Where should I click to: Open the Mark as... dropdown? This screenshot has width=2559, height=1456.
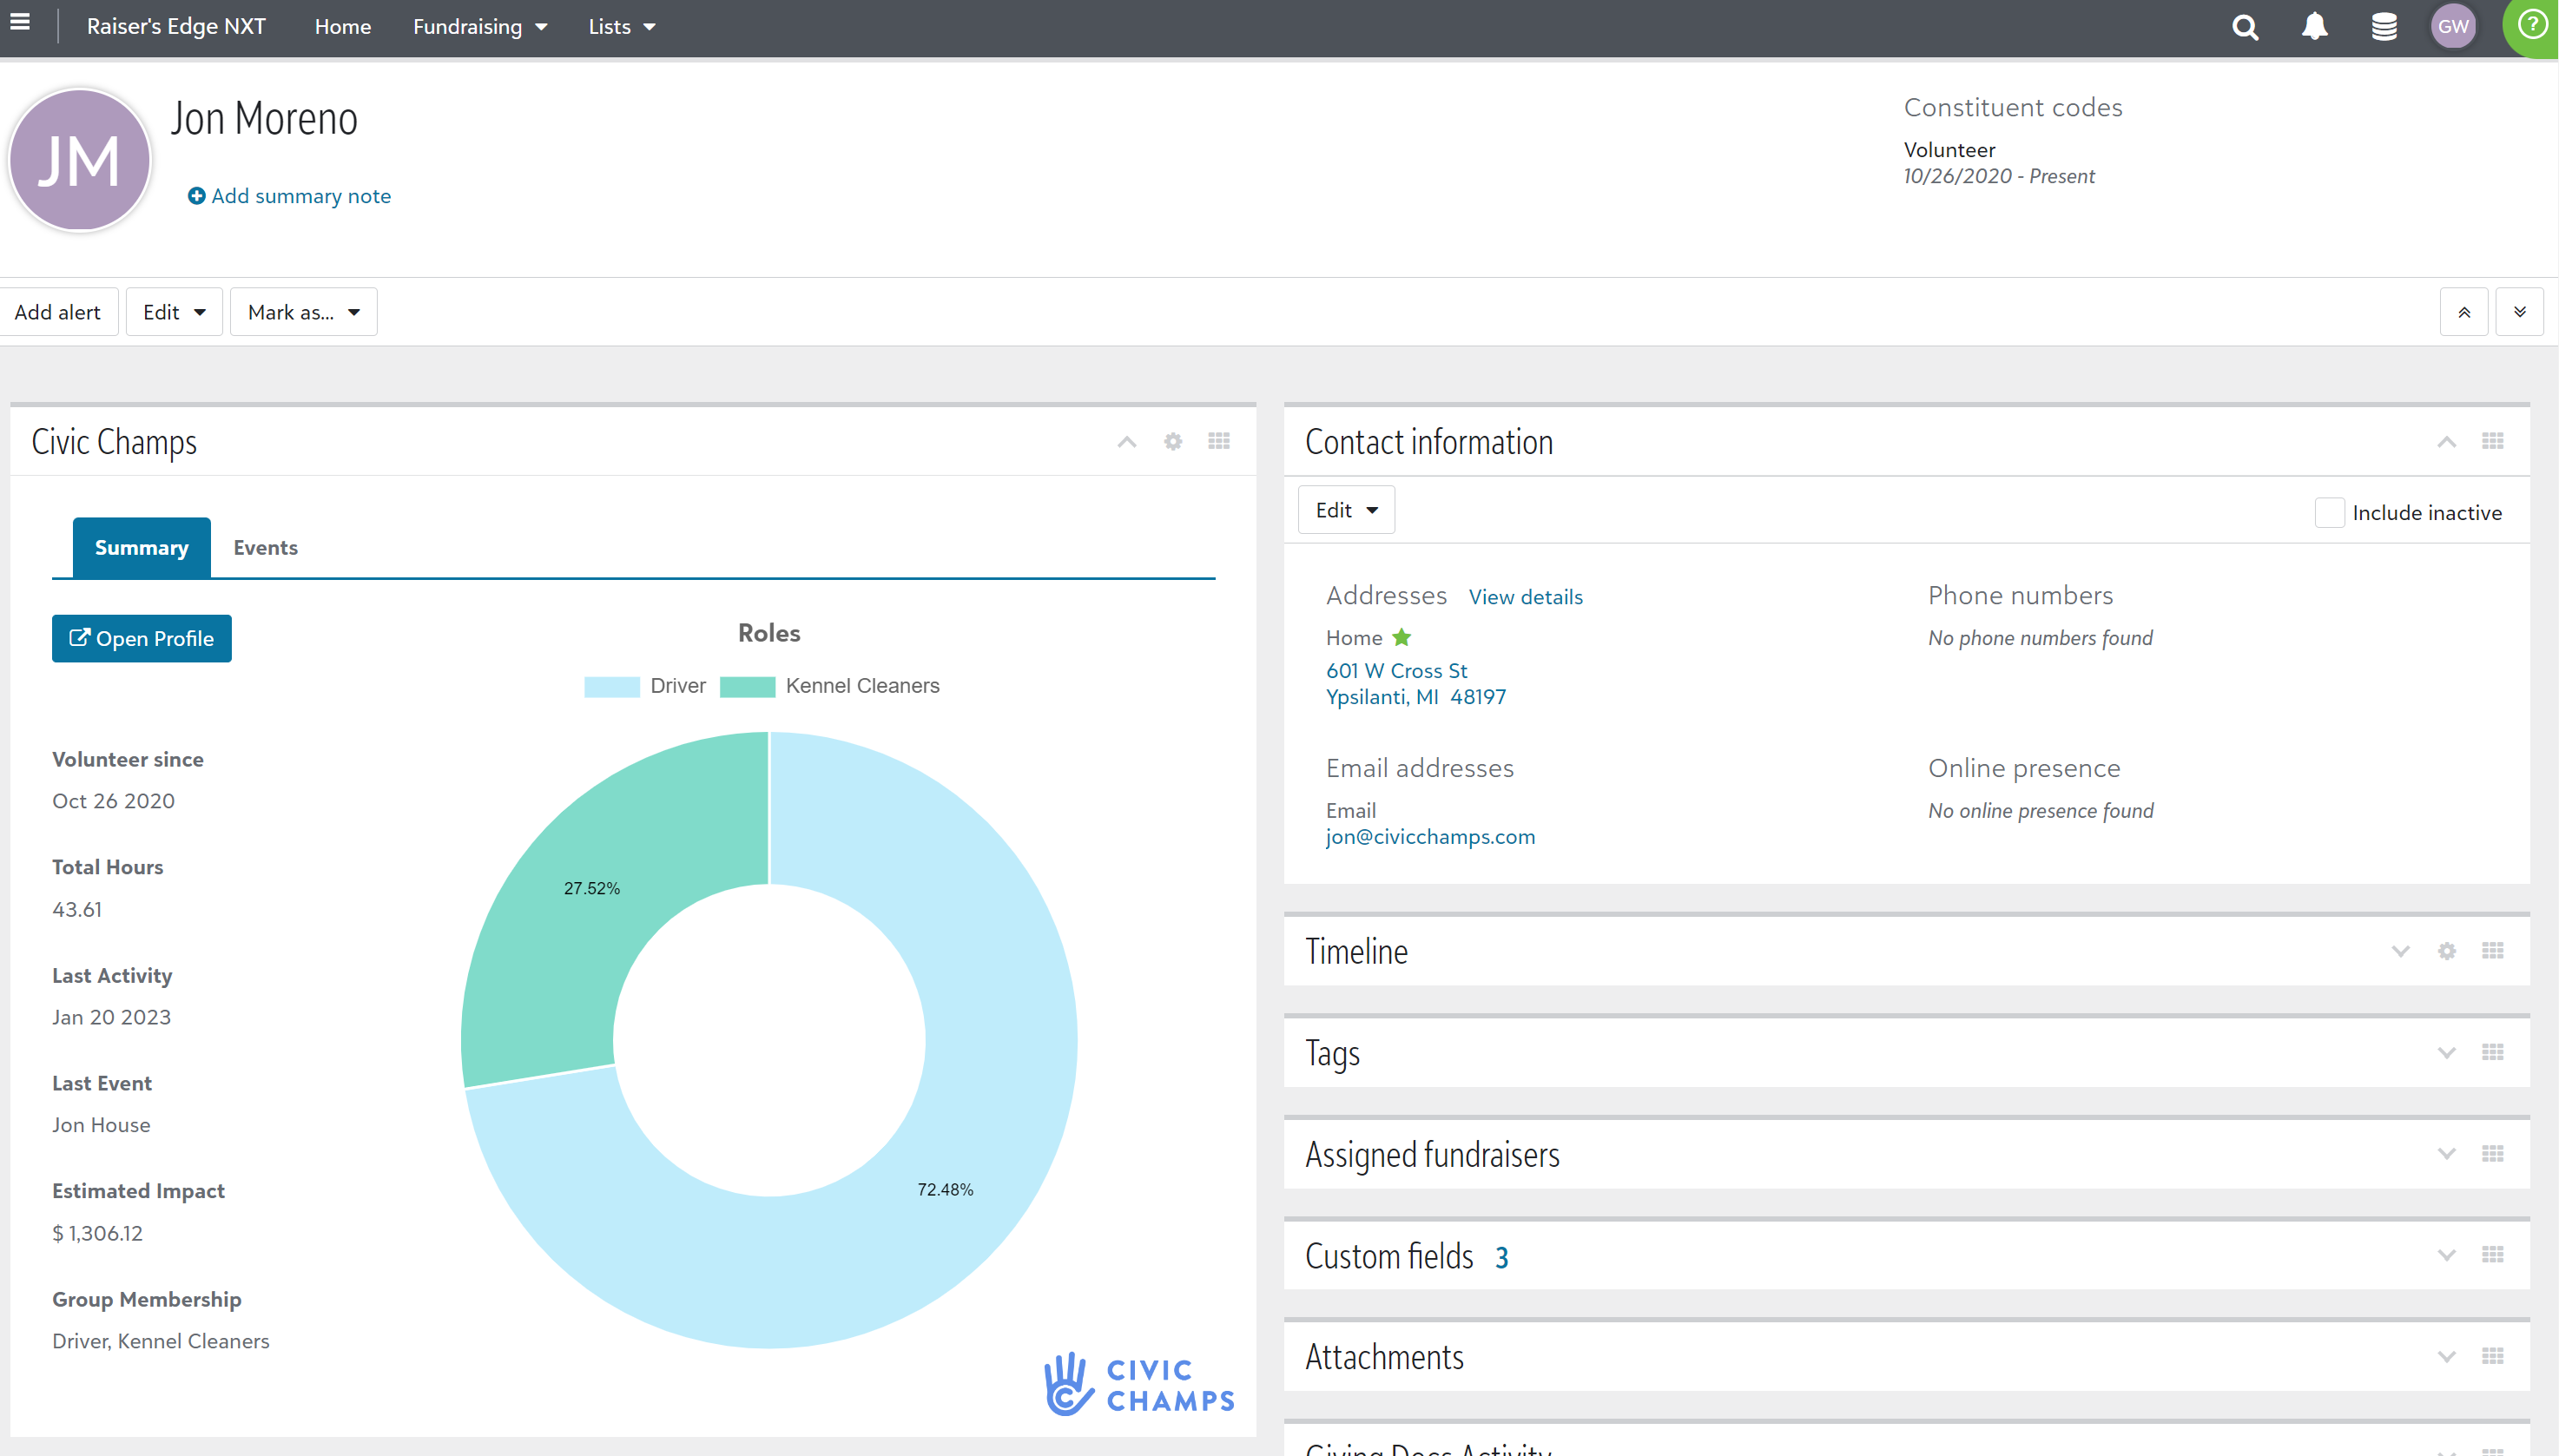pos(303,311)
